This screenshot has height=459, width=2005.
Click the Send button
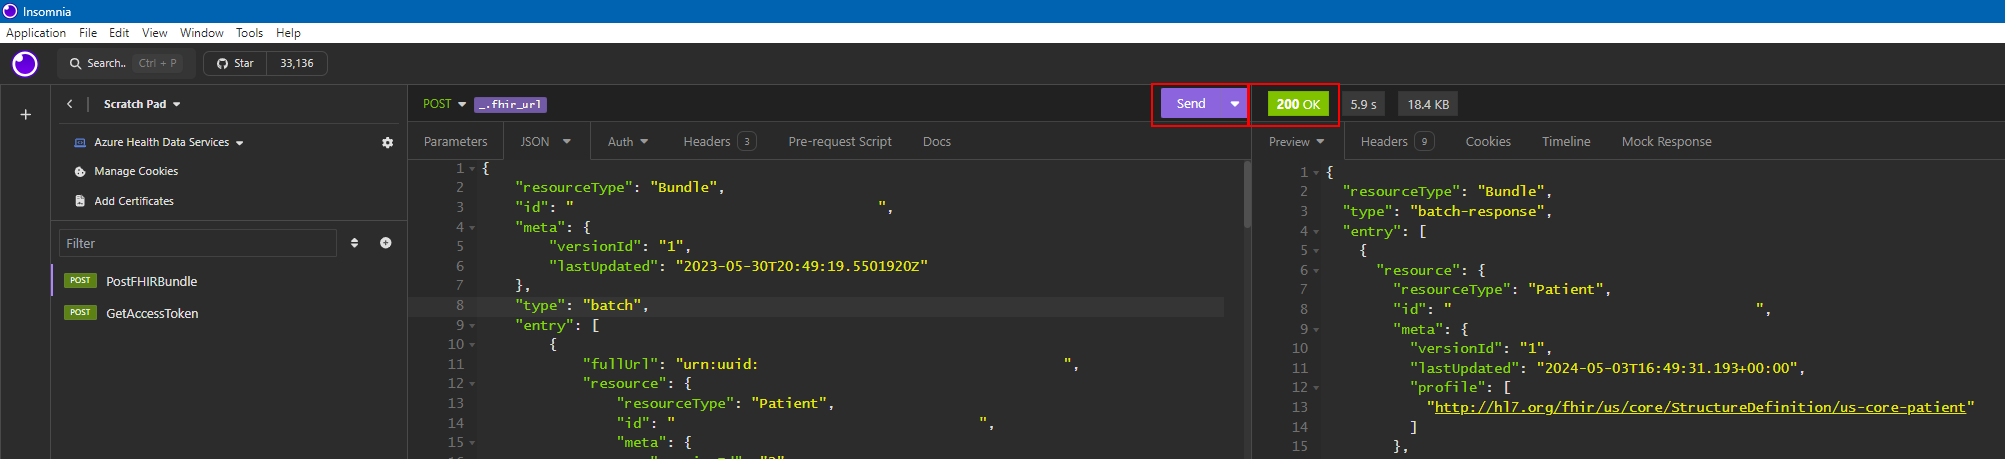[1191, 103]
